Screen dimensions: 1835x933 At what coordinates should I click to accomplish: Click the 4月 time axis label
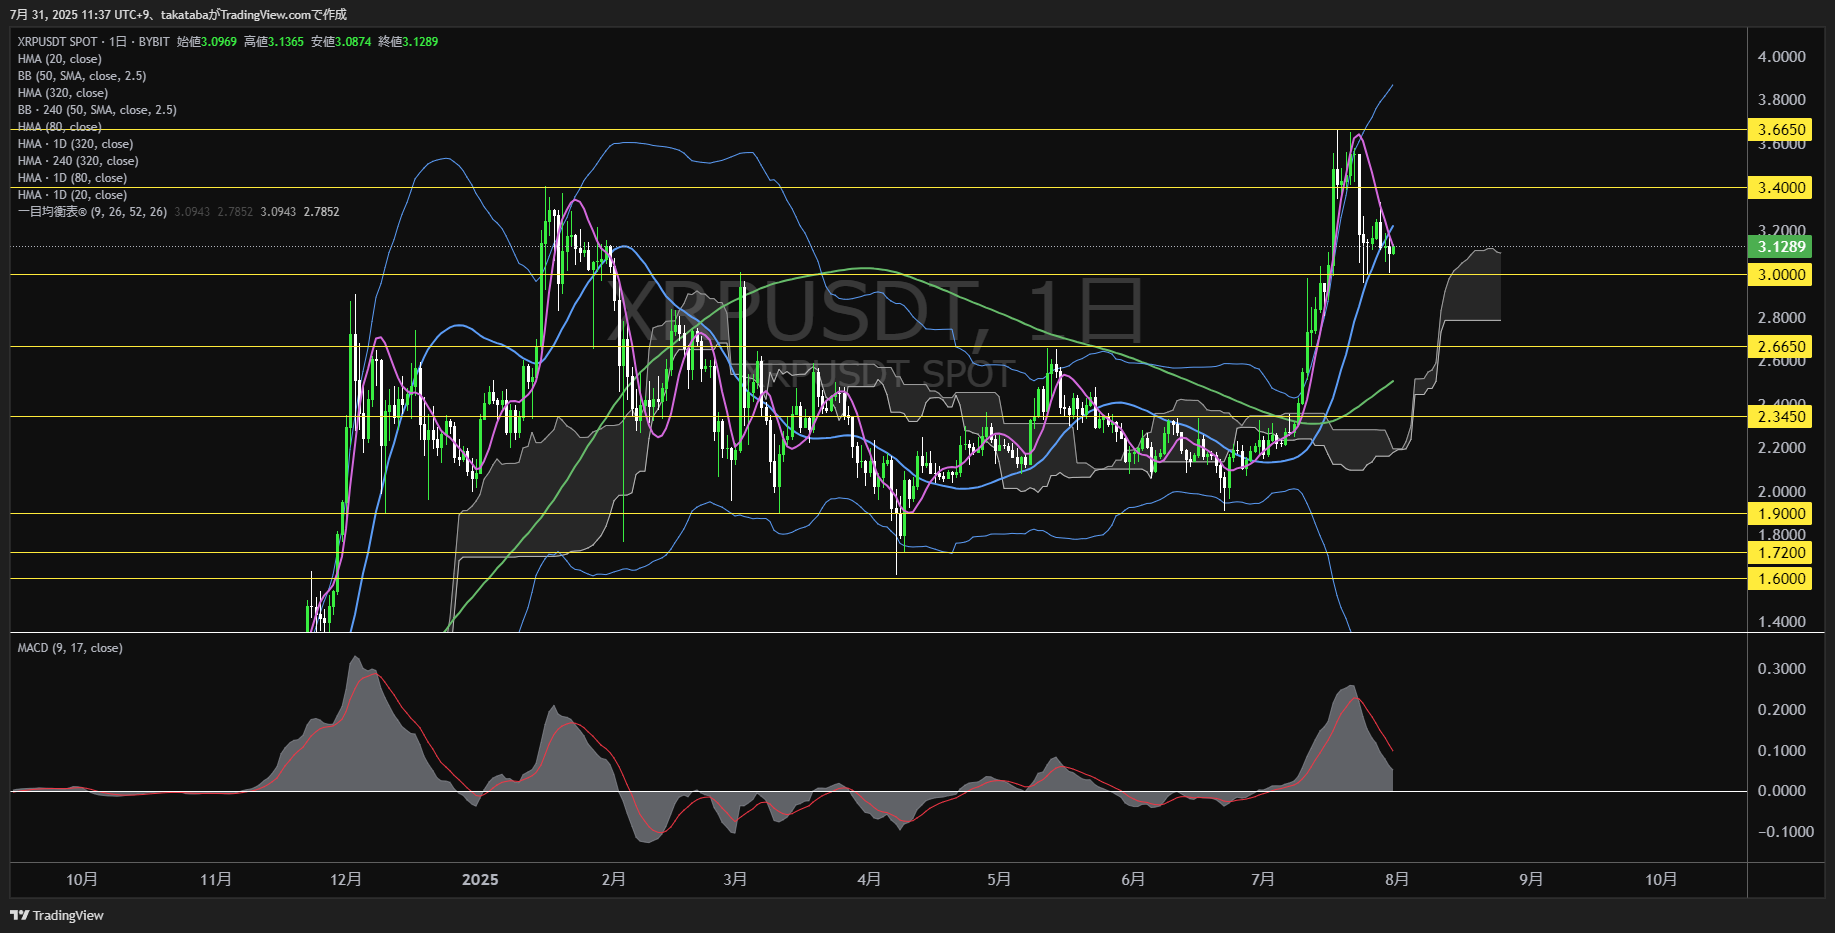click(x=869, y=879)
